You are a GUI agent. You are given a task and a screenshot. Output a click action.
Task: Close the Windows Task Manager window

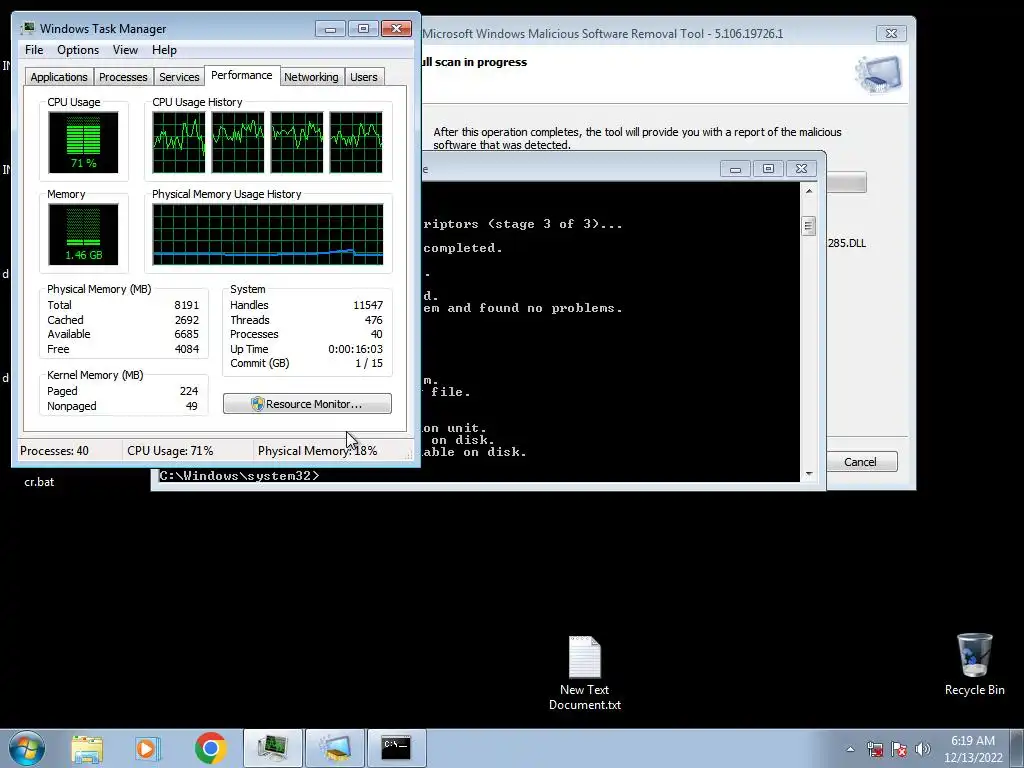click(x=396, y=29)
